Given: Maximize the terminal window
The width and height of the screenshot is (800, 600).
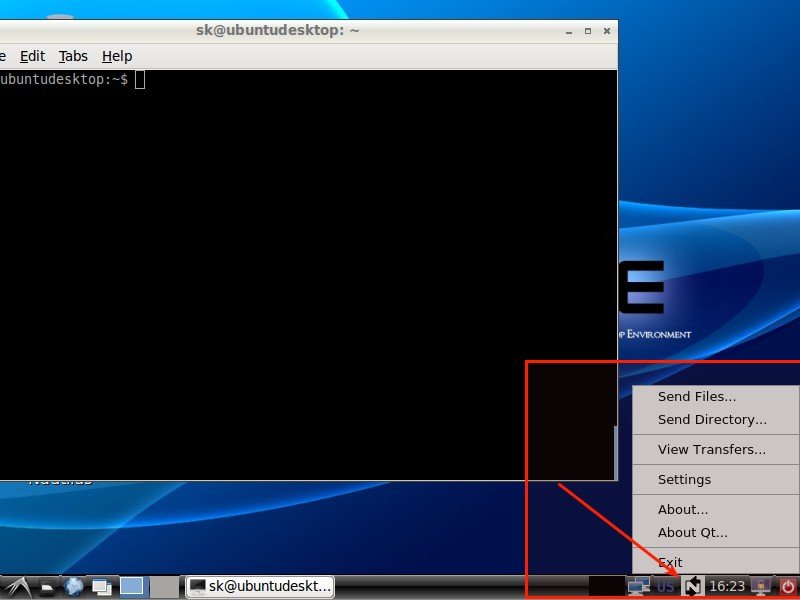Looking at the screenshot, I should tap(588, 31).
